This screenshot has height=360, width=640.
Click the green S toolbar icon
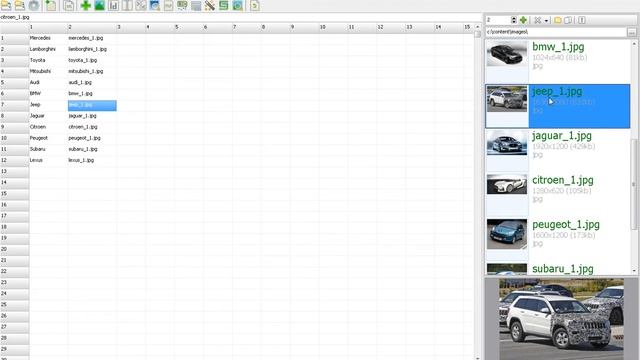(224, 5)
